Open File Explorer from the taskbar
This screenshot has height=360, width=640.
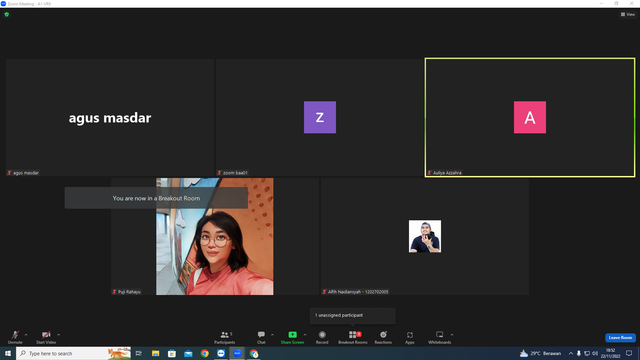(156, 353)
